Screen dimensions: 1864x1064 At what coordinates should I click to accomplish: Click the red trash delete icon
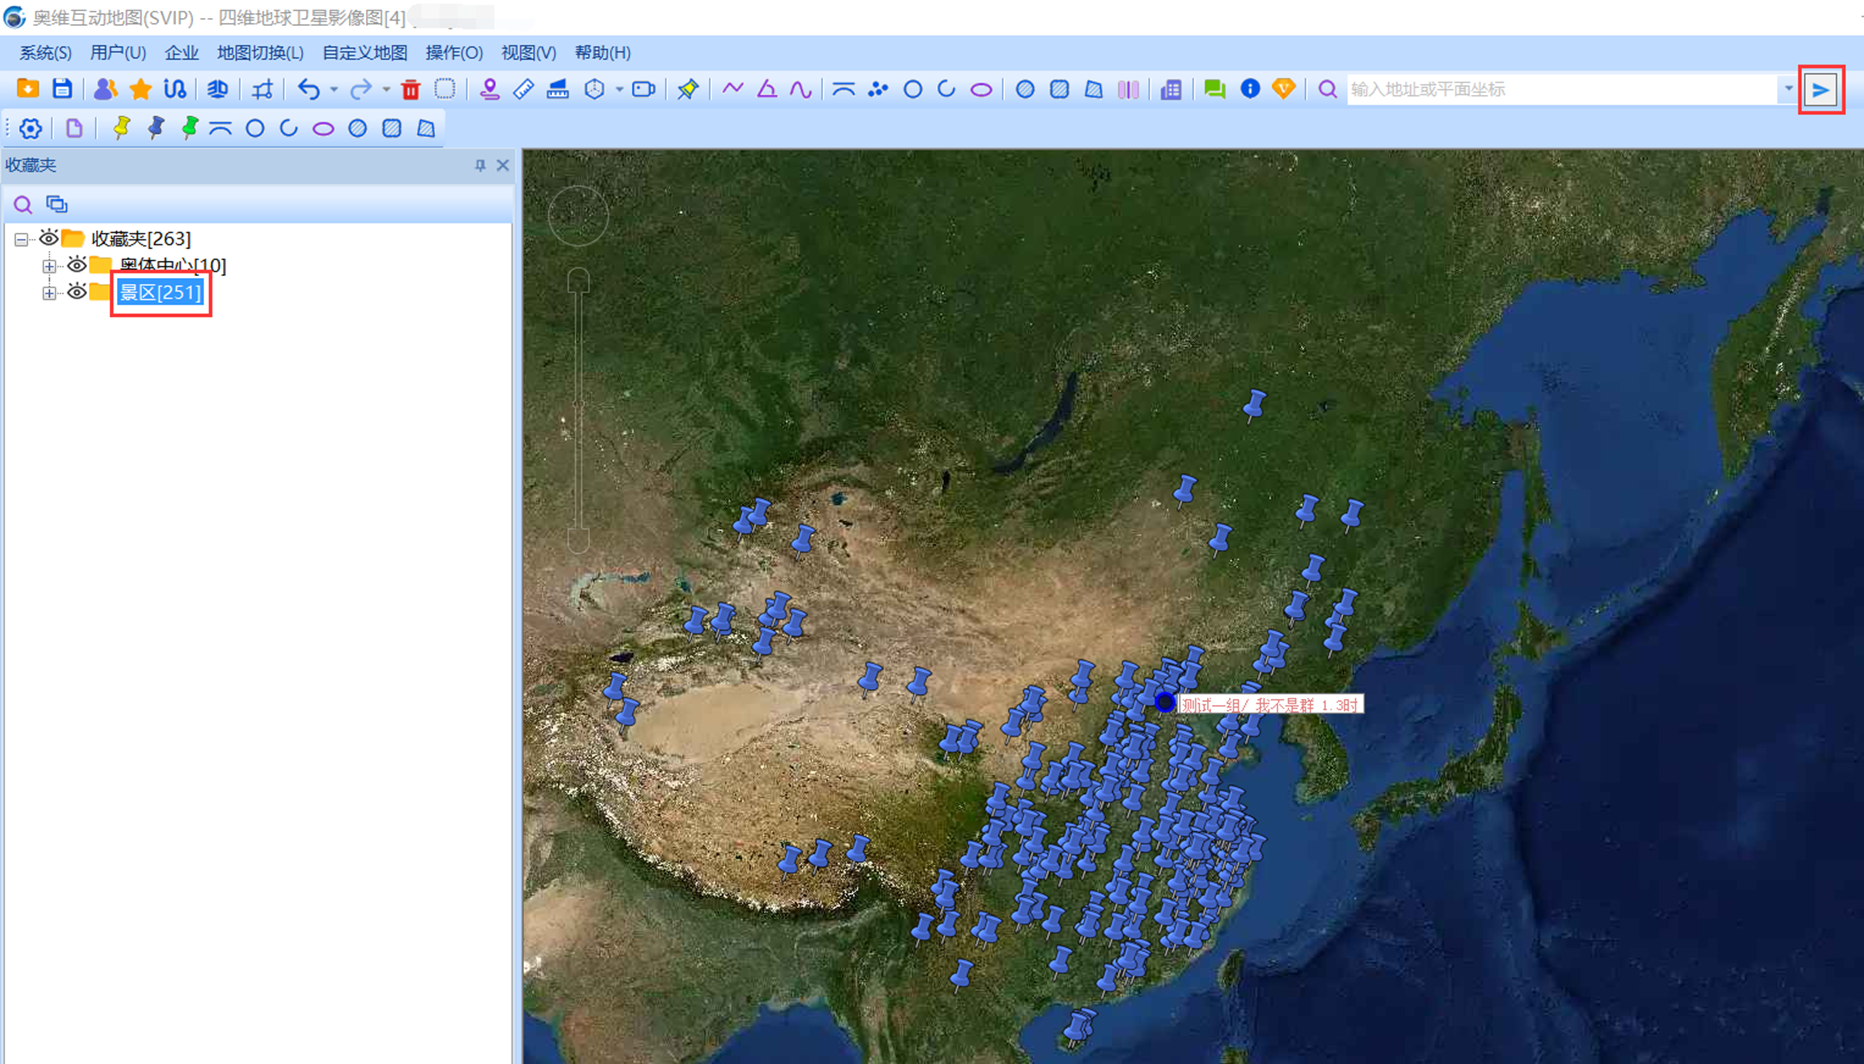[410, 90]
